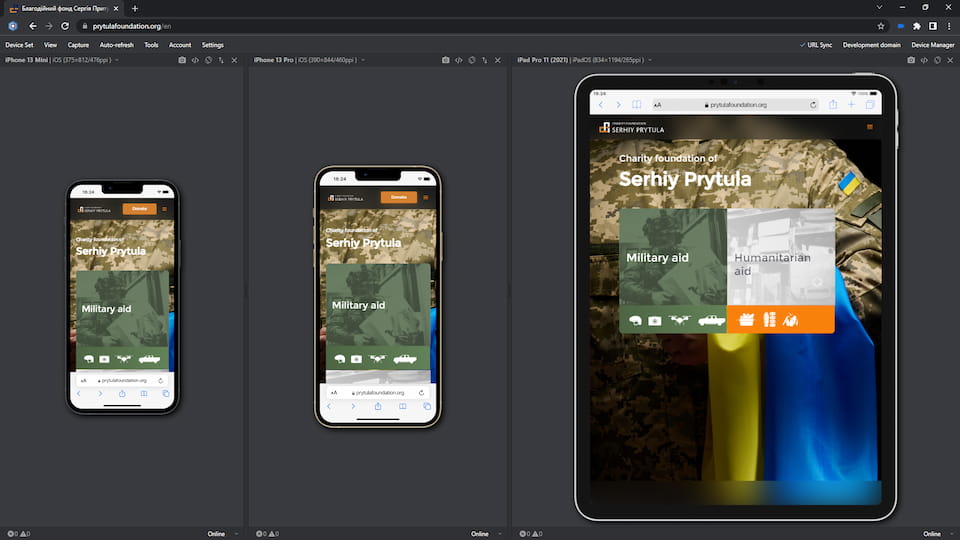Open tab search chevron in title bar
This screenshot has height=540, width=960.
(879, 7)
